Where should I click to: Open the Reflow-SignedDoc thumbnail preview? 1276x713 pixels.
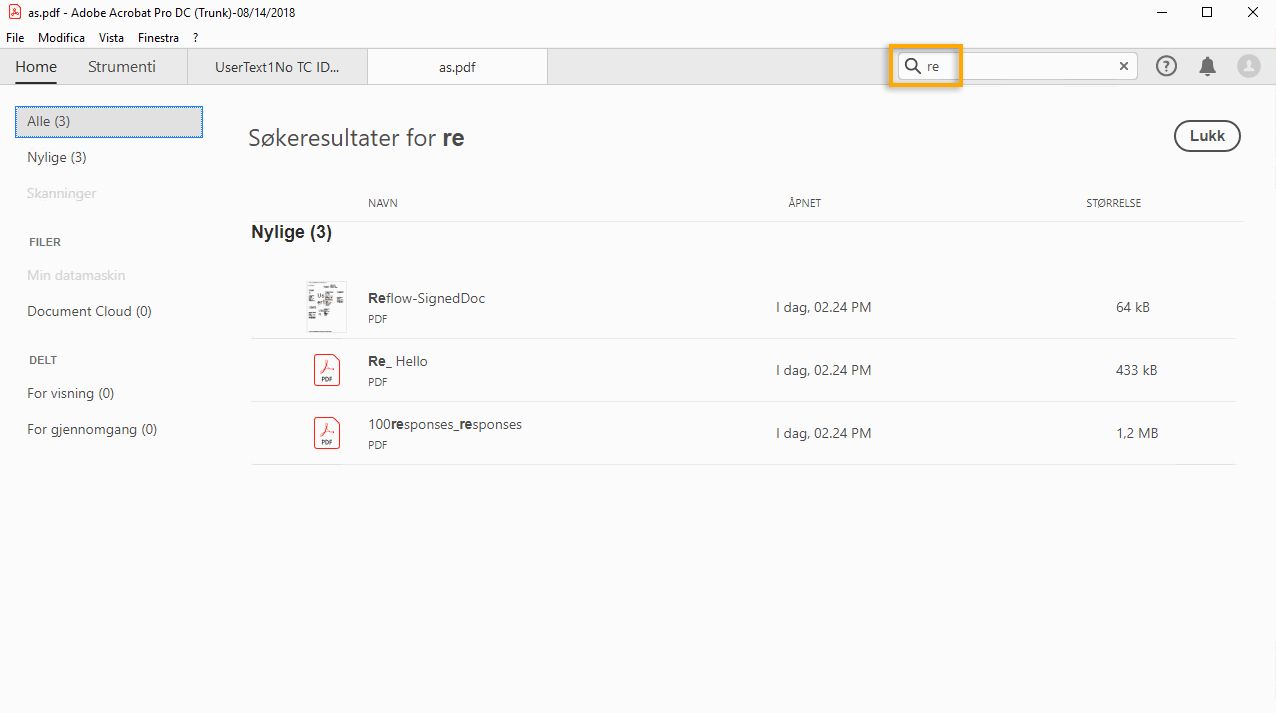coord(327,307)
